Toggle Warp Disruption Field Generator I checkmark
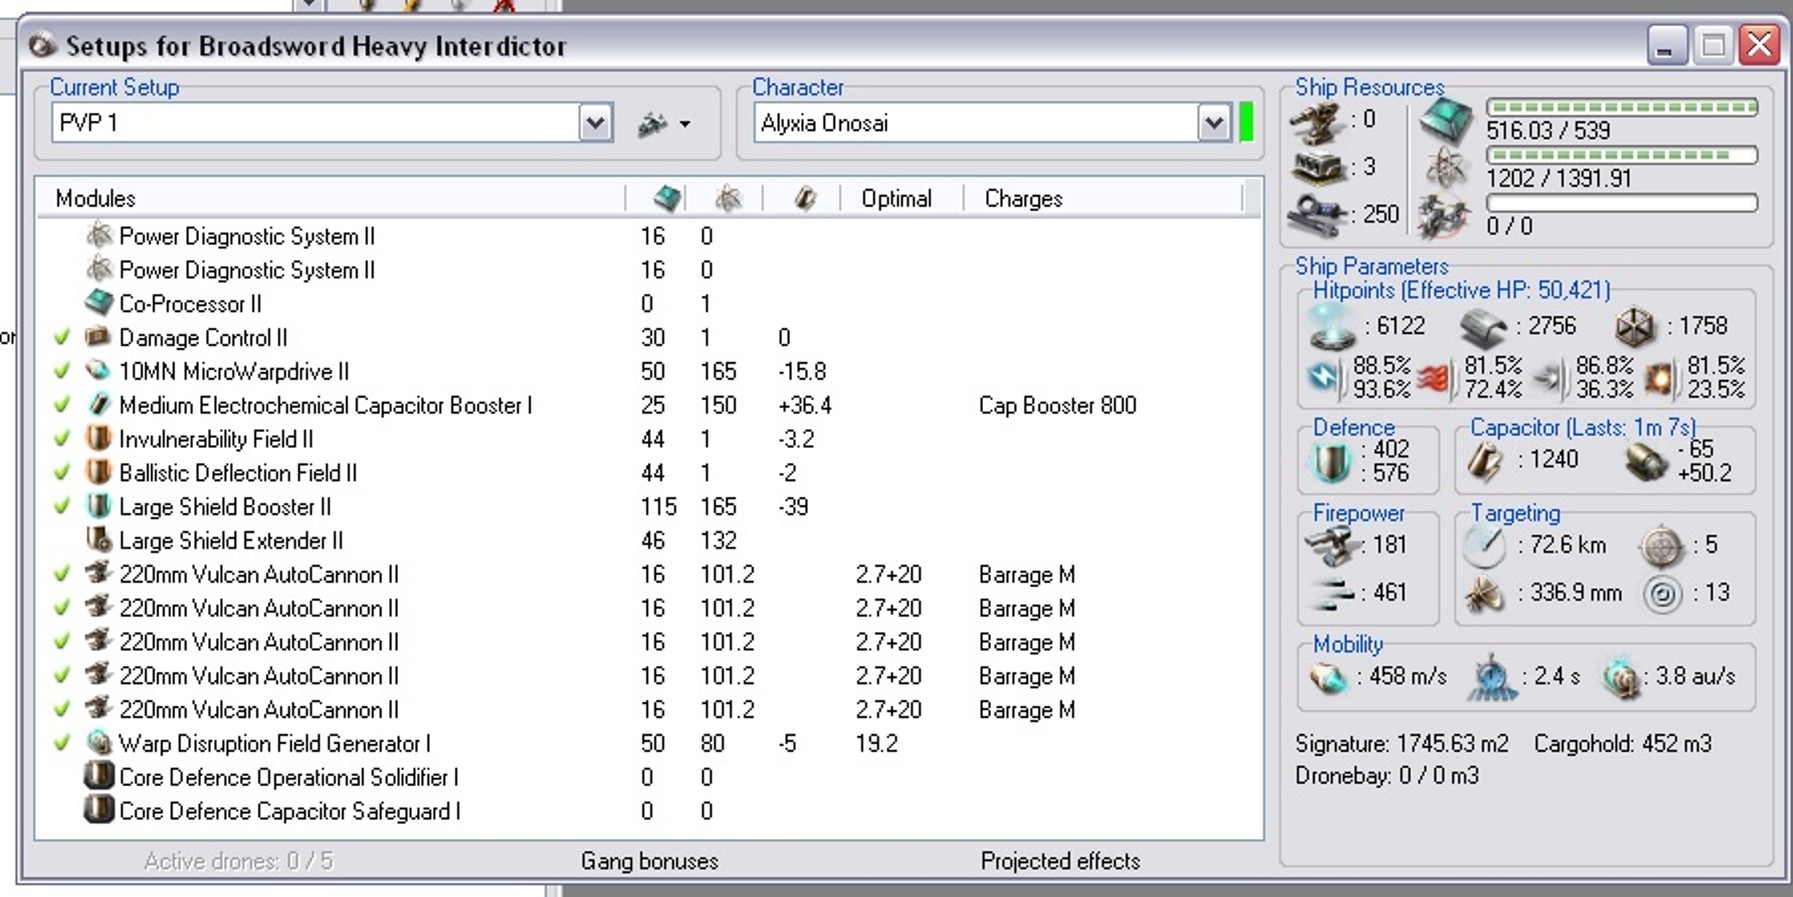Viewport: 1793px width, 897px height. [62, 743]
